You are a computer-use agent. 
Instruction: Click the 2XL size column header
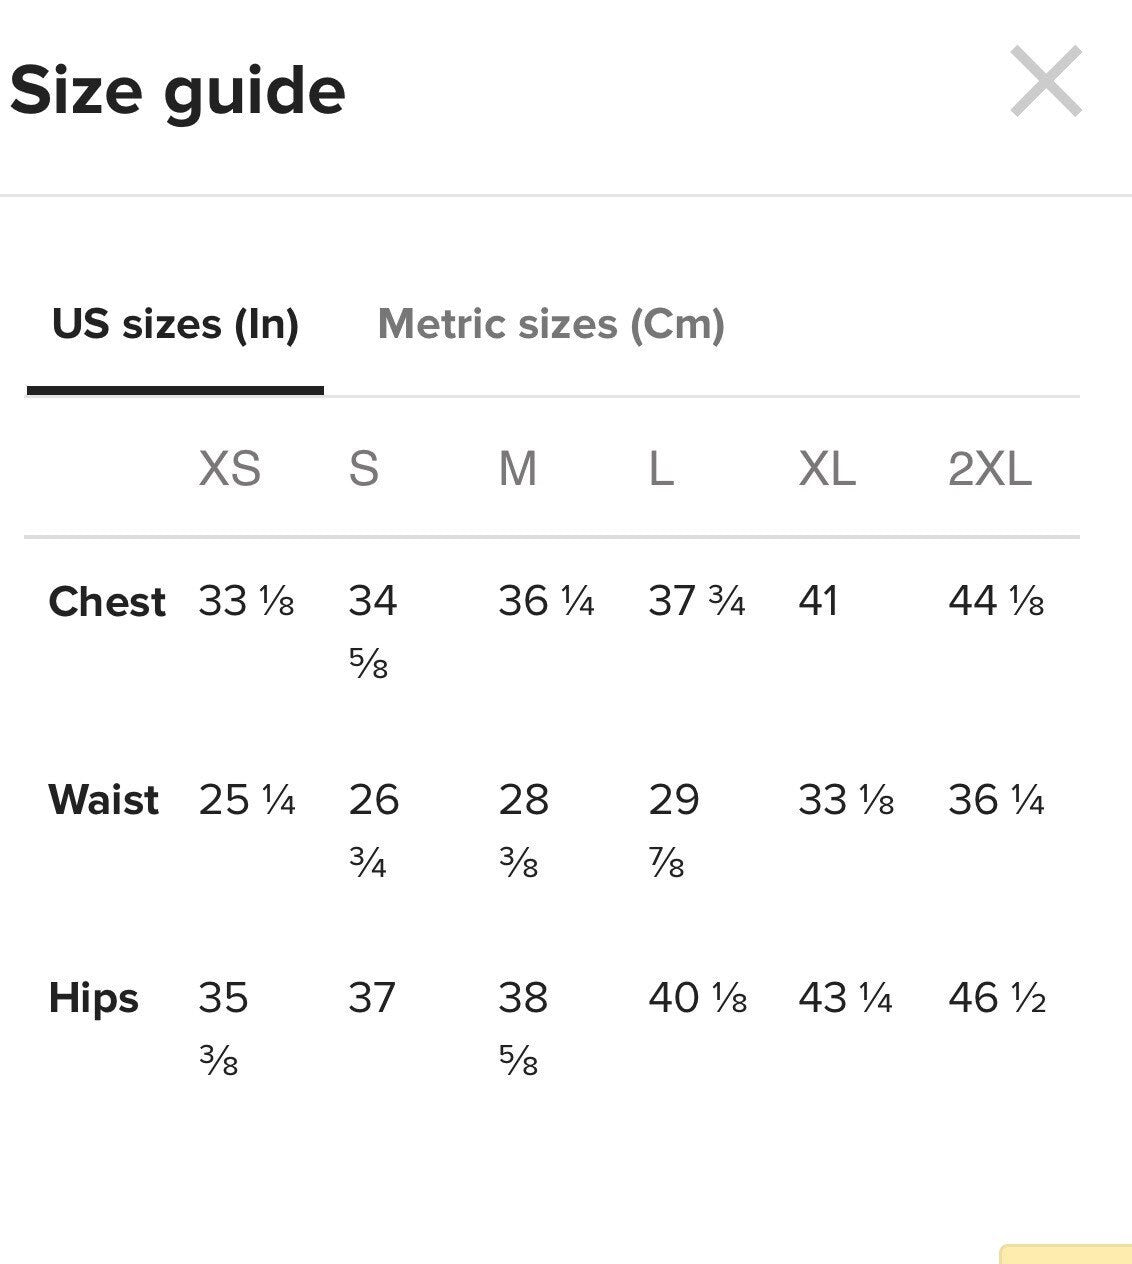(990, 468)
